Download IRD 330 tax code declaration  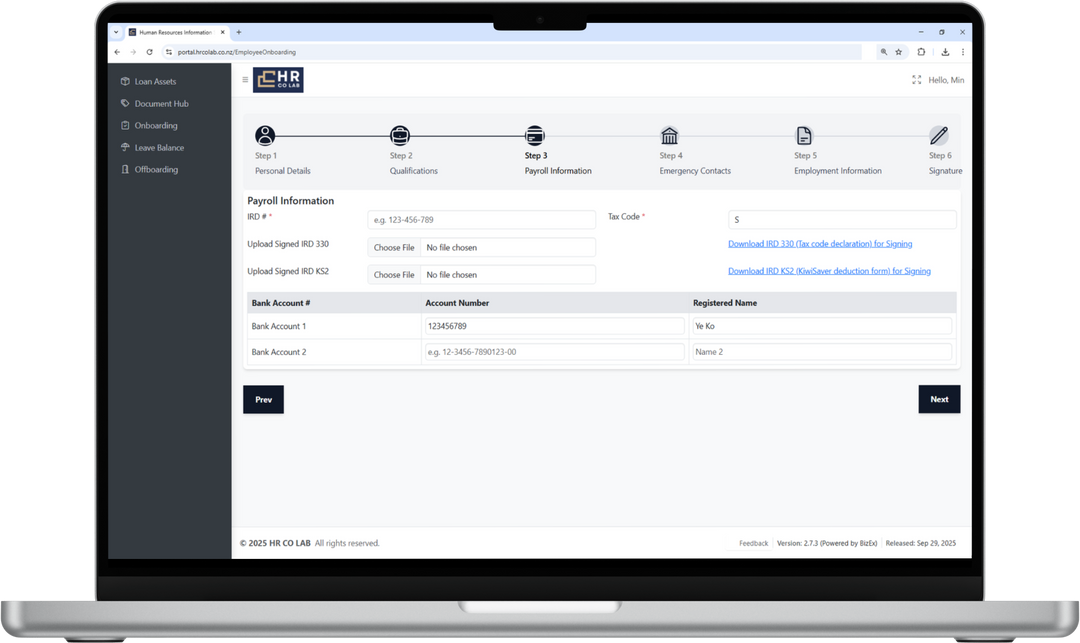[x=820, y=244]
